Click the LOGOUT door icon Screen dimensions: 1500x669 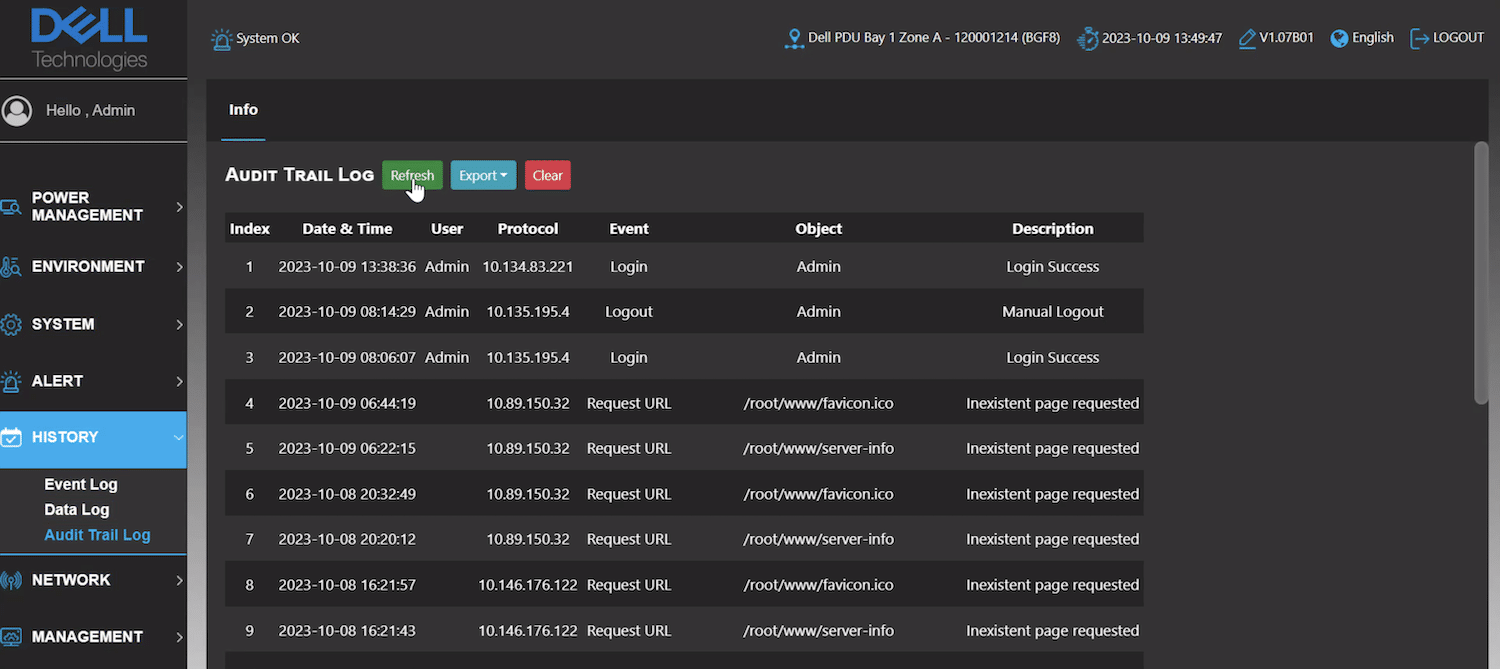click(x=1419, y=38)
